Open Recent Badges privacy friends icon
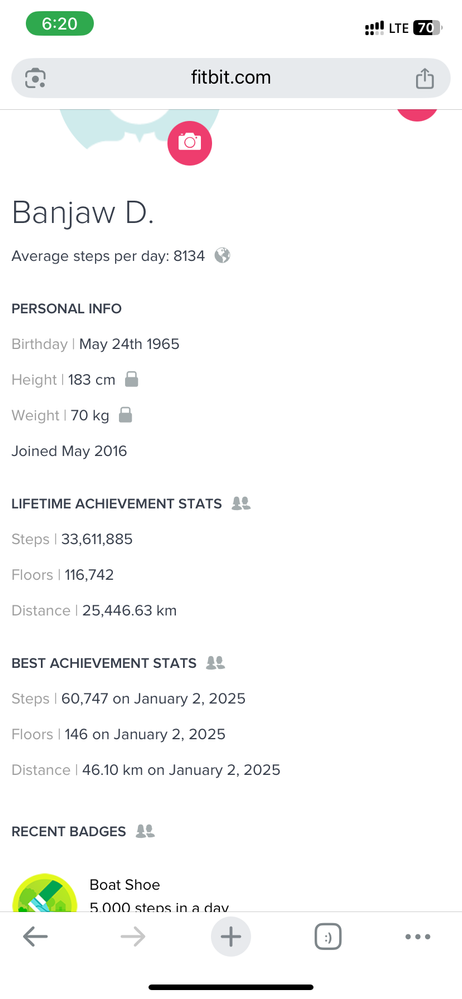 [x=145, y=831]
